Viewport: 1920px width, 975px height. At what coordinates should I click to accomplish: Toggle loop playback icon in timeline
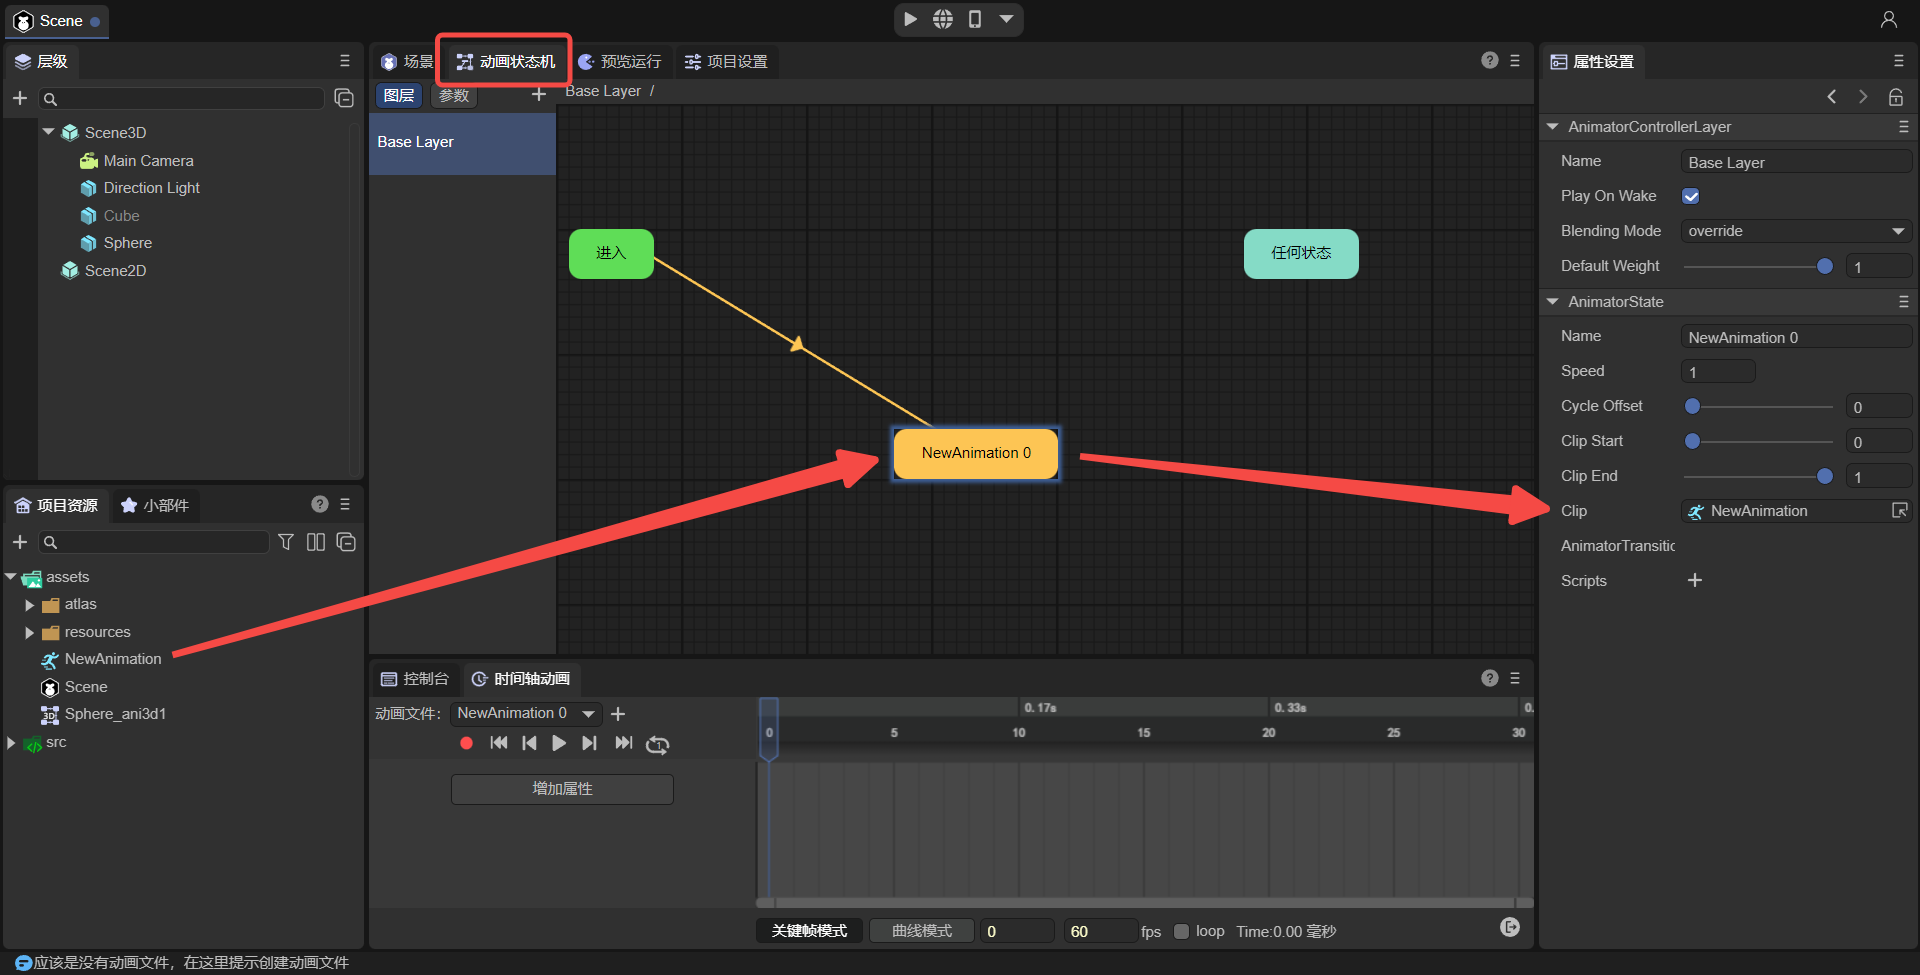click(657, 744)
